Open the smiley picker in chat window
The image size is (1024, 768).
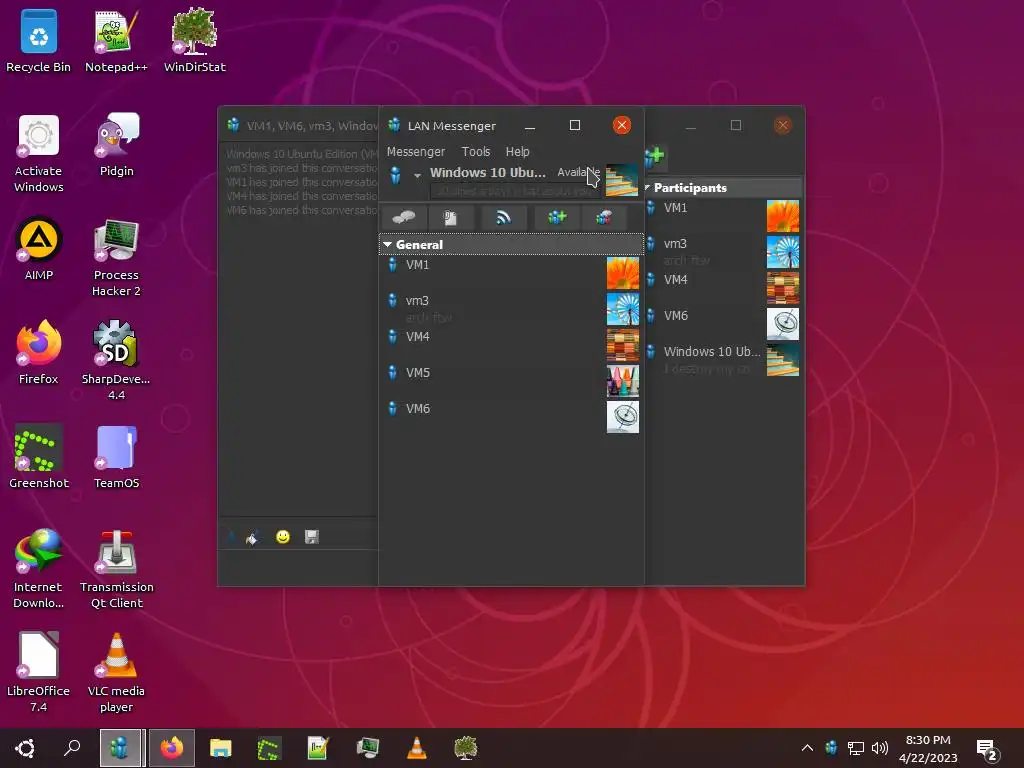click(283, 537)
